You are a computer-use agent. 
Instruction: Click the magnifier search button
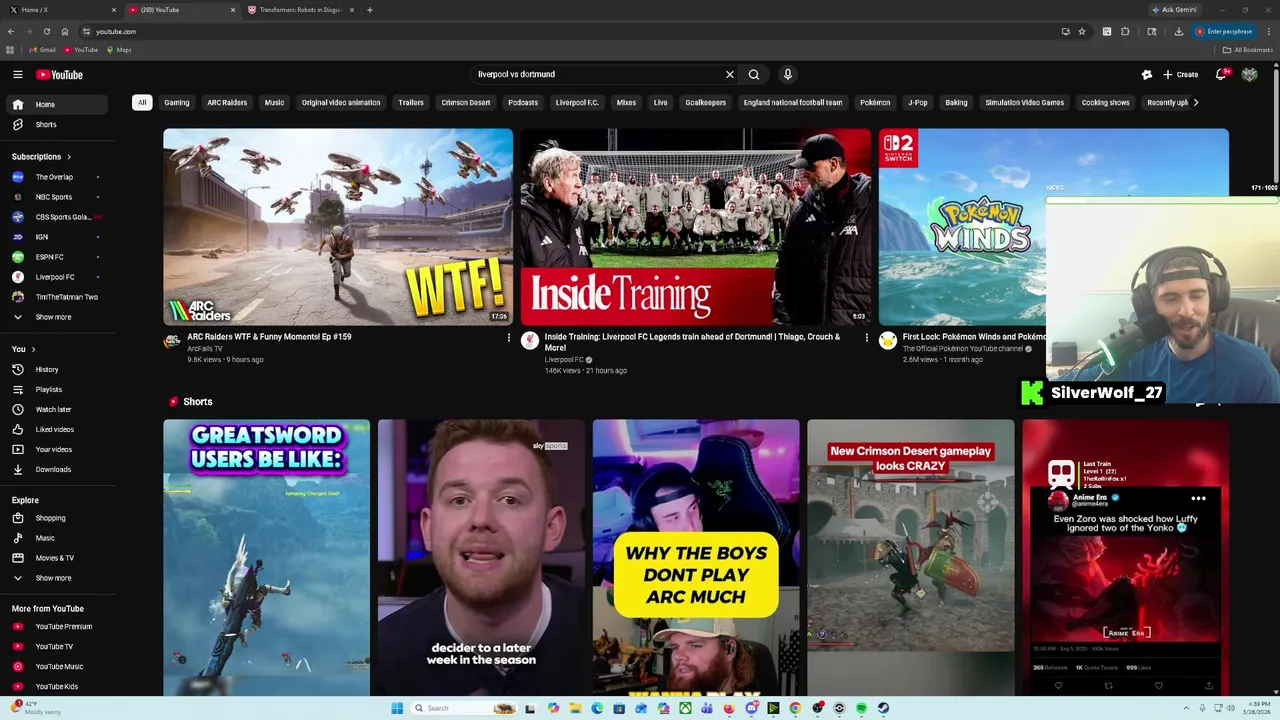[754, 74]
